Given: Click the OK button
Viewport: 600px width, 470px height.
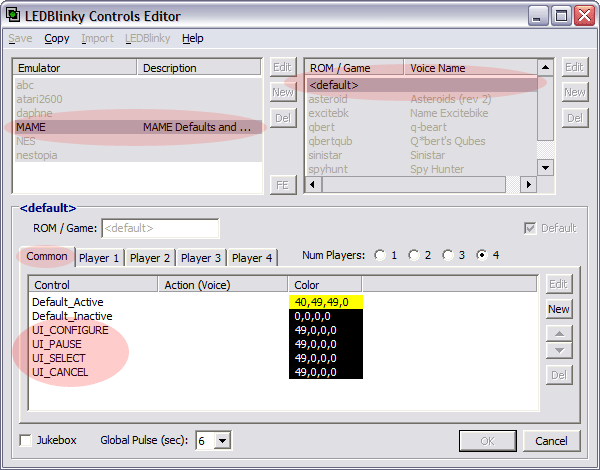Looking at the screenshot, I should pos(488,441).
